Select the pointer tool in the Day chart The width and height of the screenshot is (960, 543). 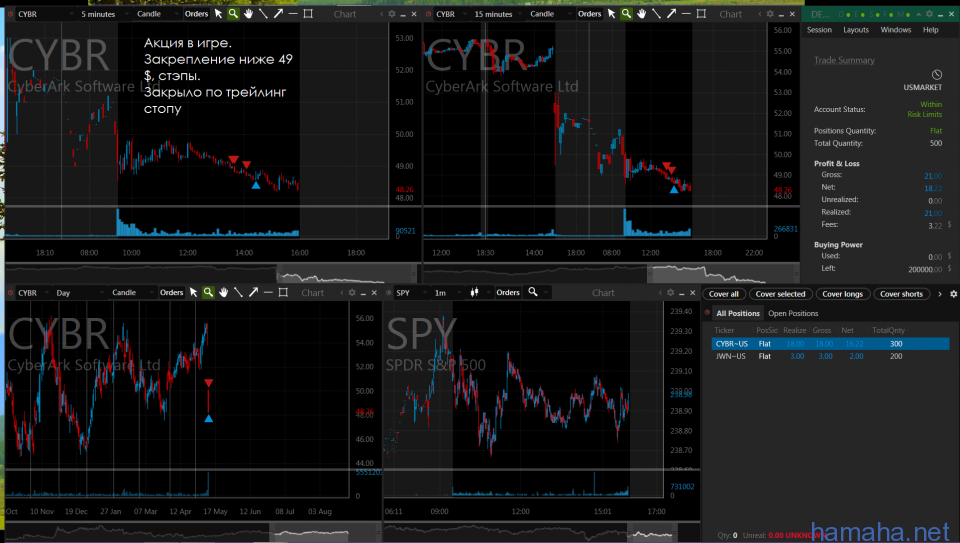pos(193,293)
